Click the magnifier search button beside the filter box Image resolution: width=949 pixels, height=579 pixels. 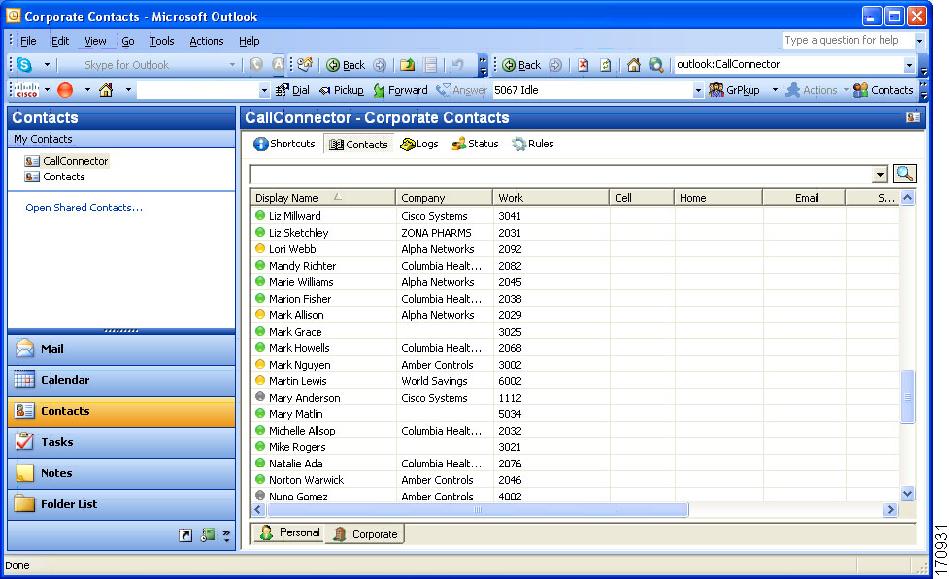tap(905, 174)
